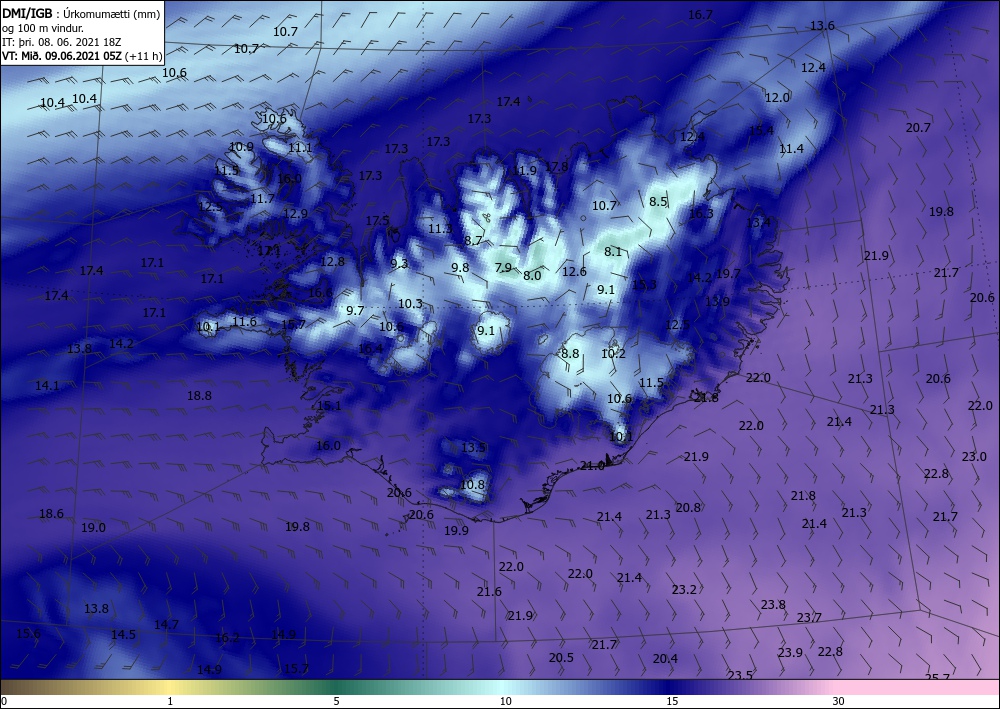Select the 20.5 value label

tap(561, 658)
